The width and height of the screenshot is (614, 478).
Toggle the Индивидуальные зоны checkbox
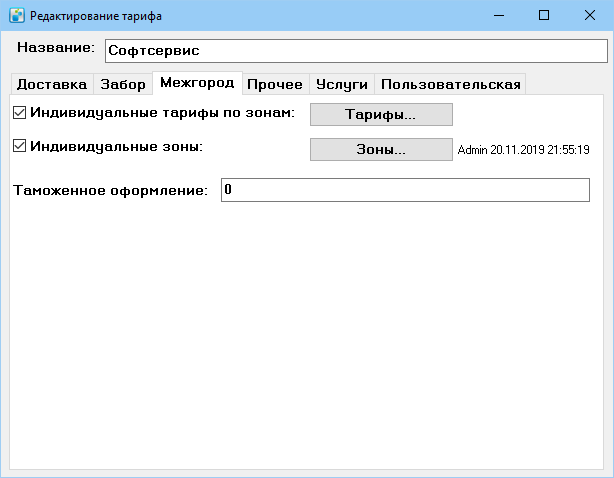click(20, 146)
